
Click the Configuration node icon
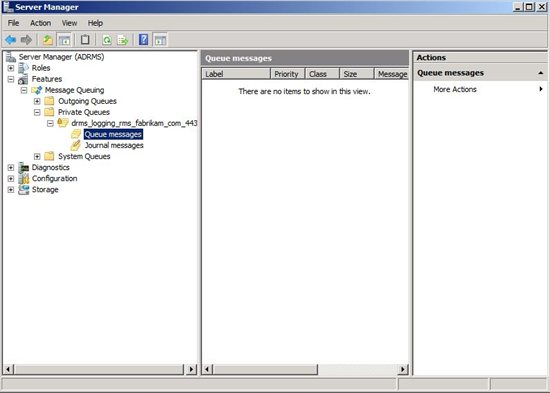24,178
